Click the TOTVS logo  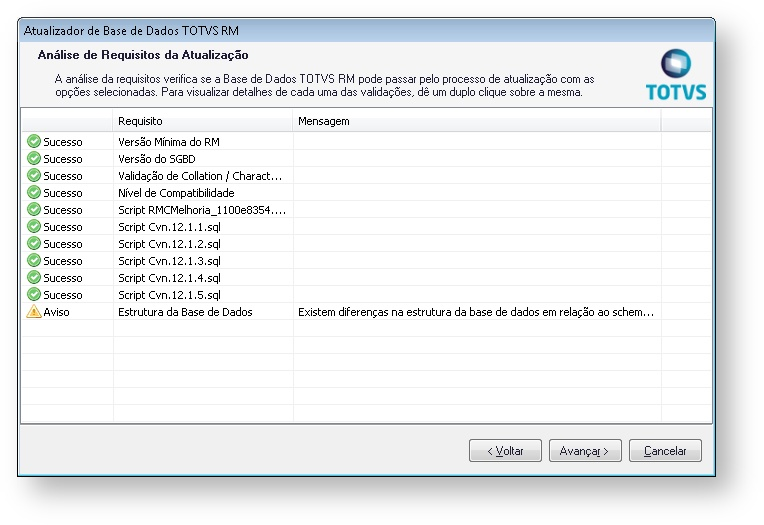click(676, 75)
